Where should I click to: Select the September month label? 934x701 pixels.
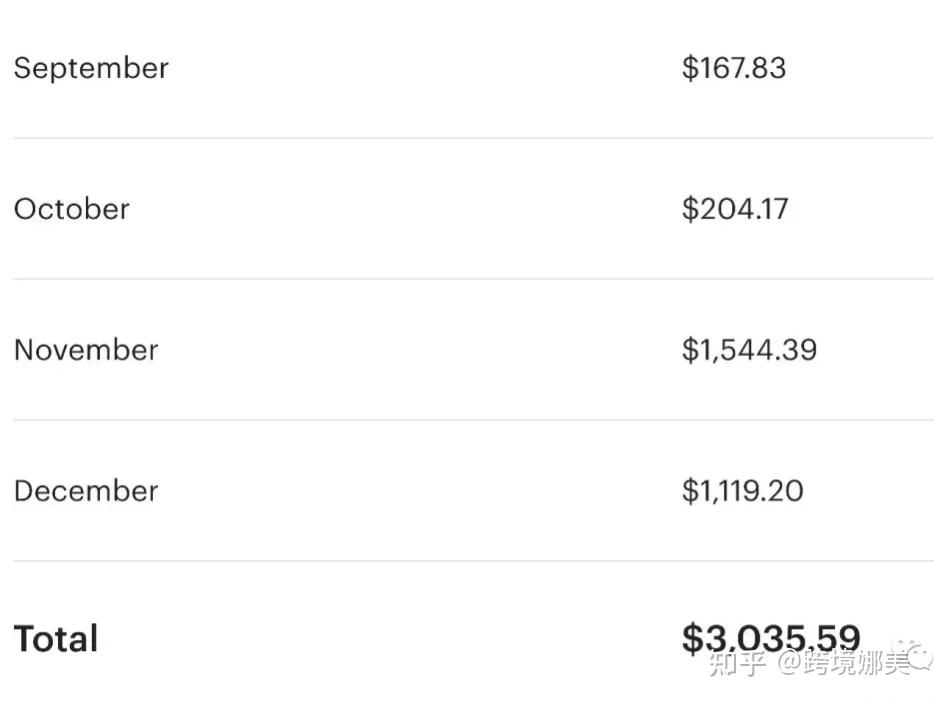coord(91,68)
